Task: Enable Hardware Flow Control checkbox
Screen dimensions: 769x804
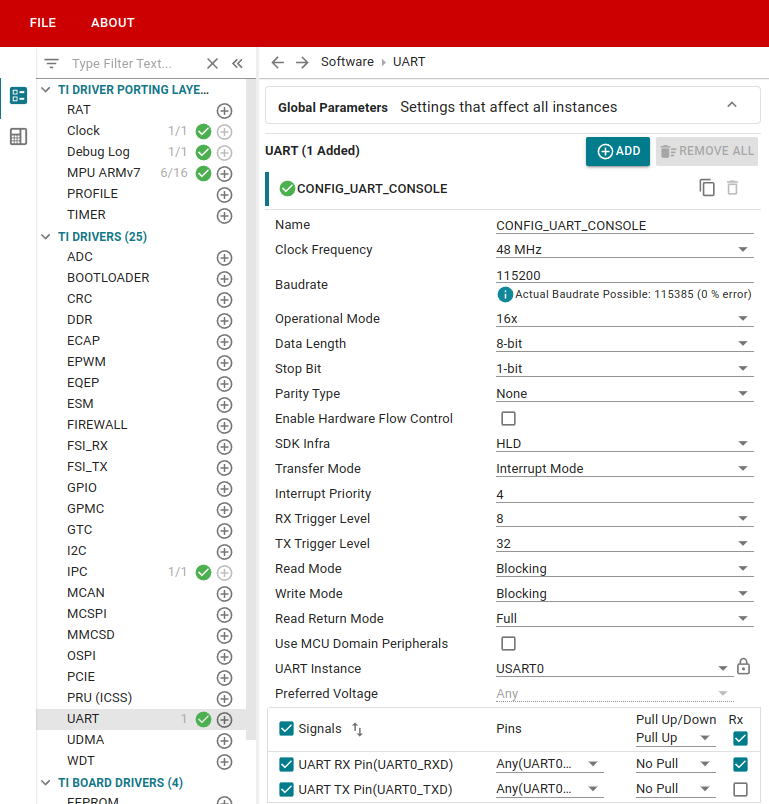Action: (x=508, y=419)
